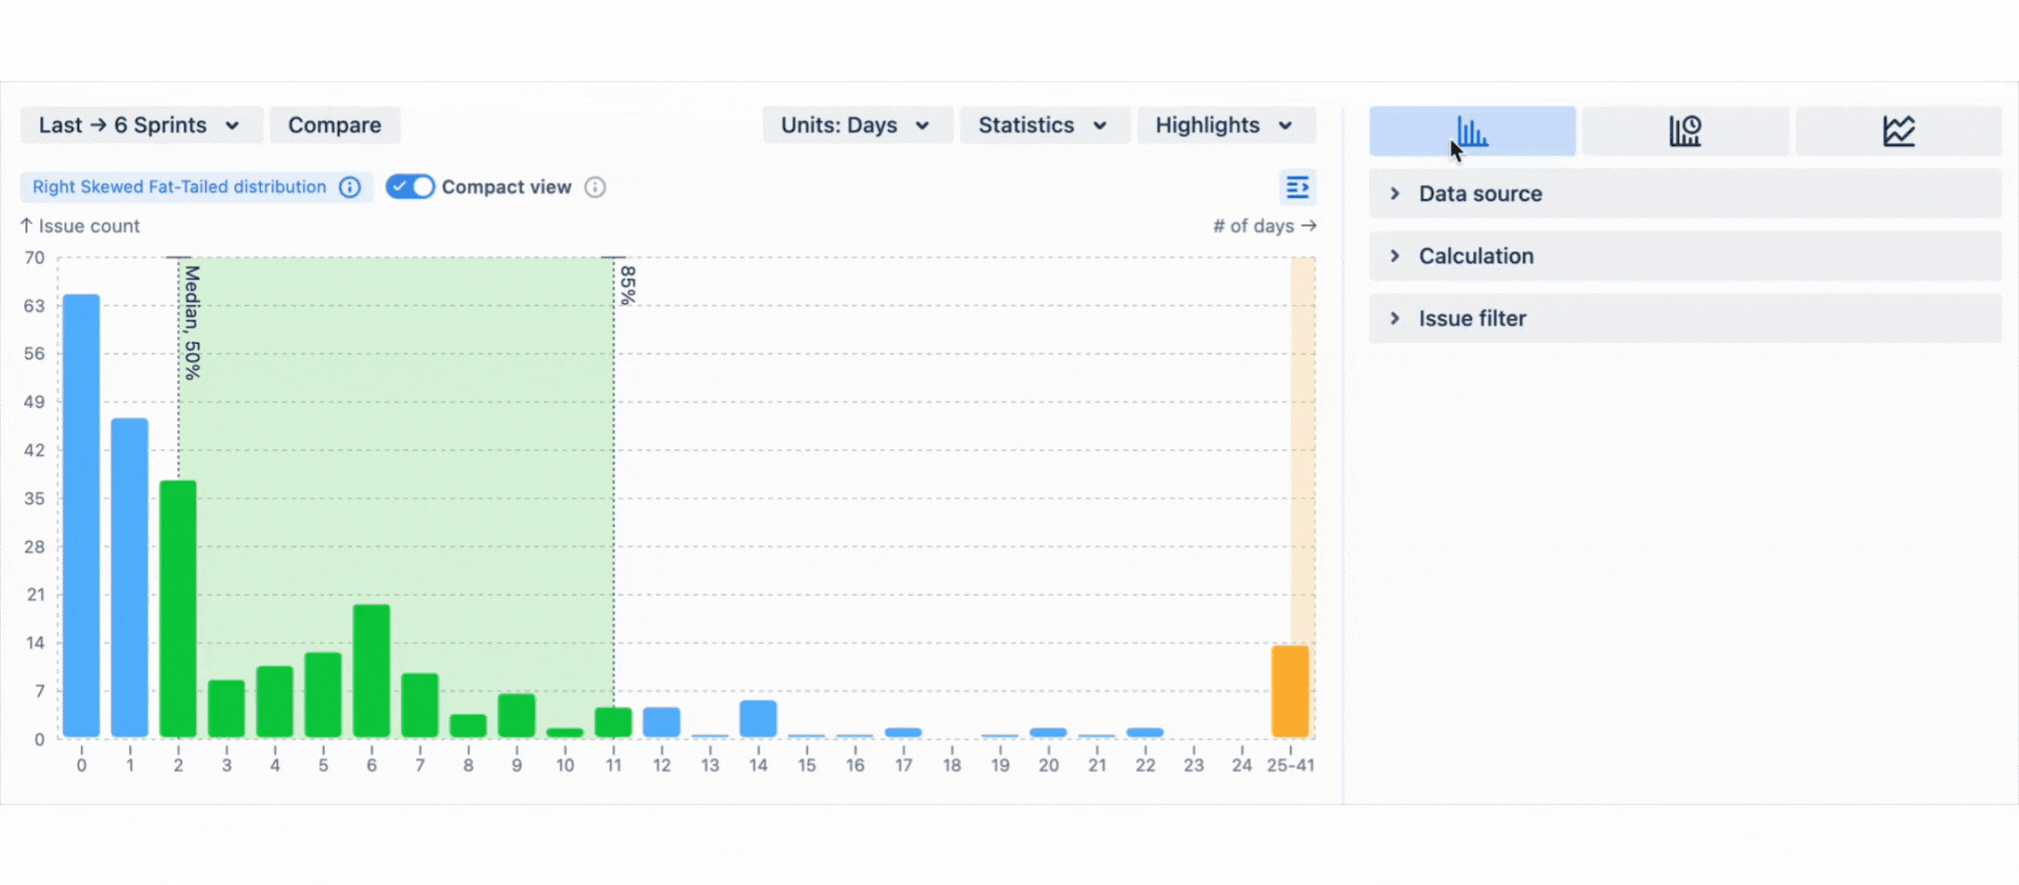Click info icon beside Right Skewed distribution
This screenshot has width=2019, height=885.
(349, 187)
